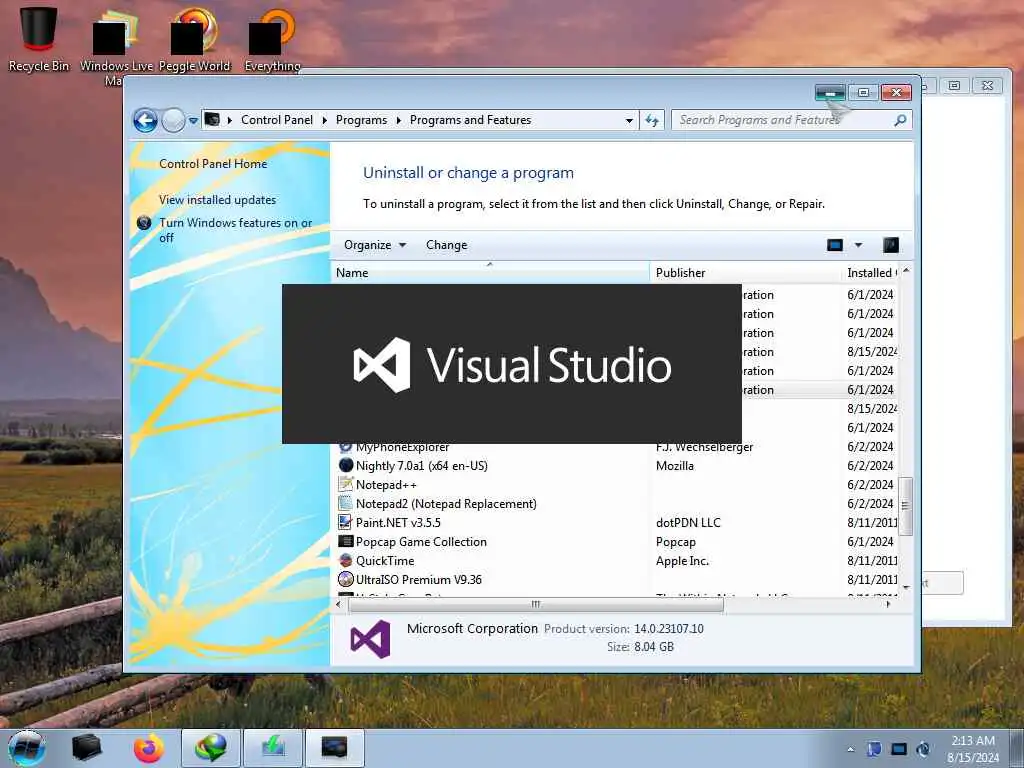Expand the arrow after Programs breadcrumb

pos(398,120)
